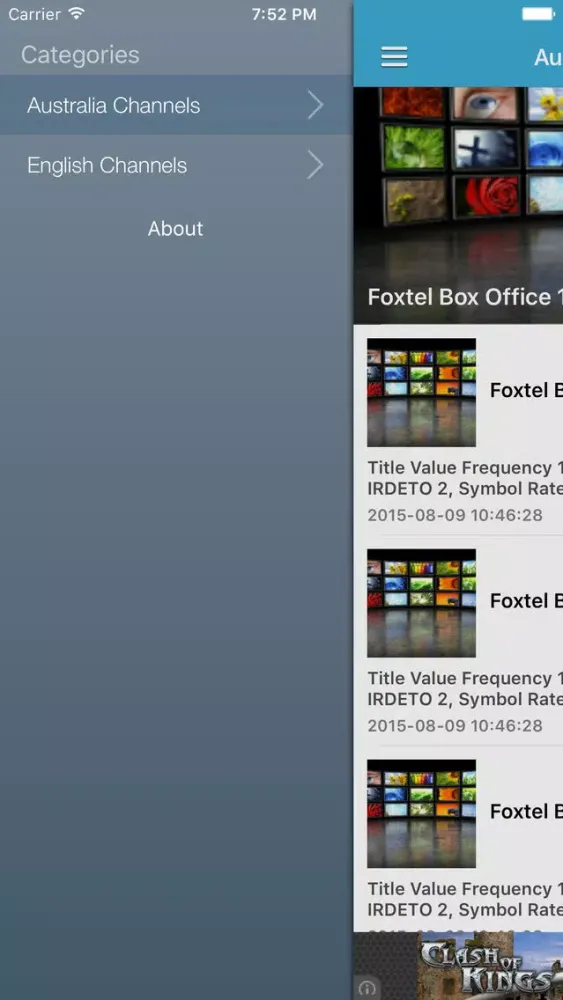
Task: Tap the hamburger menu icon
Action: pos(394,57)
